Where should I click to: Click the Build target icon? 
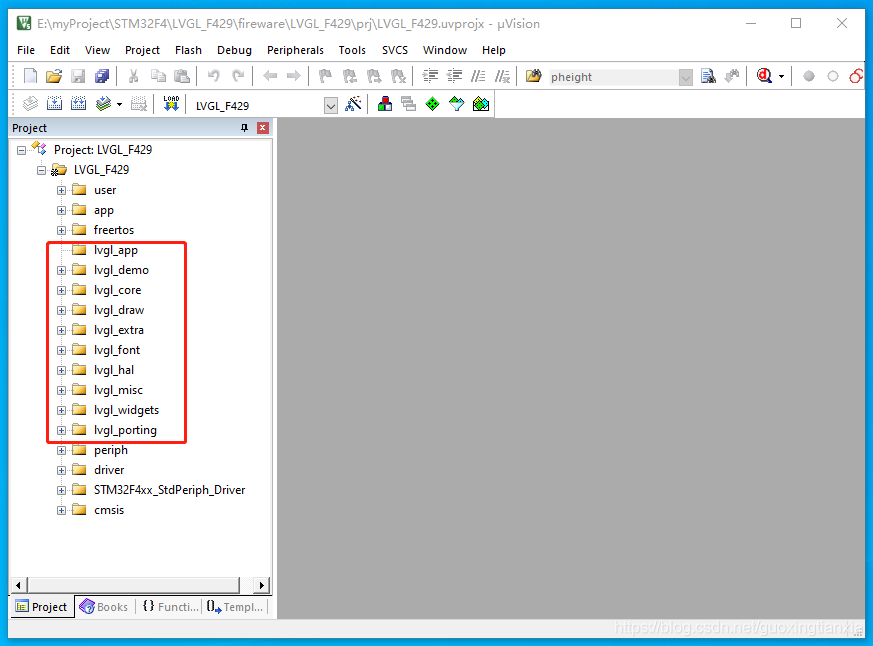coord(55,104)
